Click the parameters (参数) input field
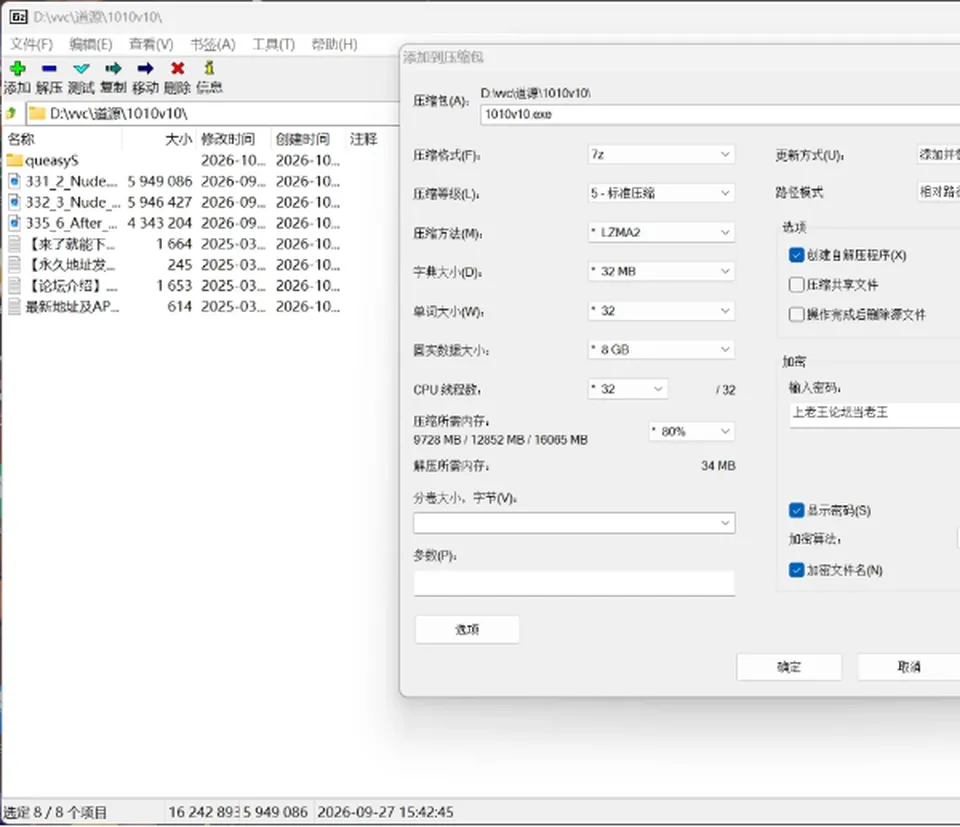The width and height of the screenshot is (960, 827). (574, 583)
